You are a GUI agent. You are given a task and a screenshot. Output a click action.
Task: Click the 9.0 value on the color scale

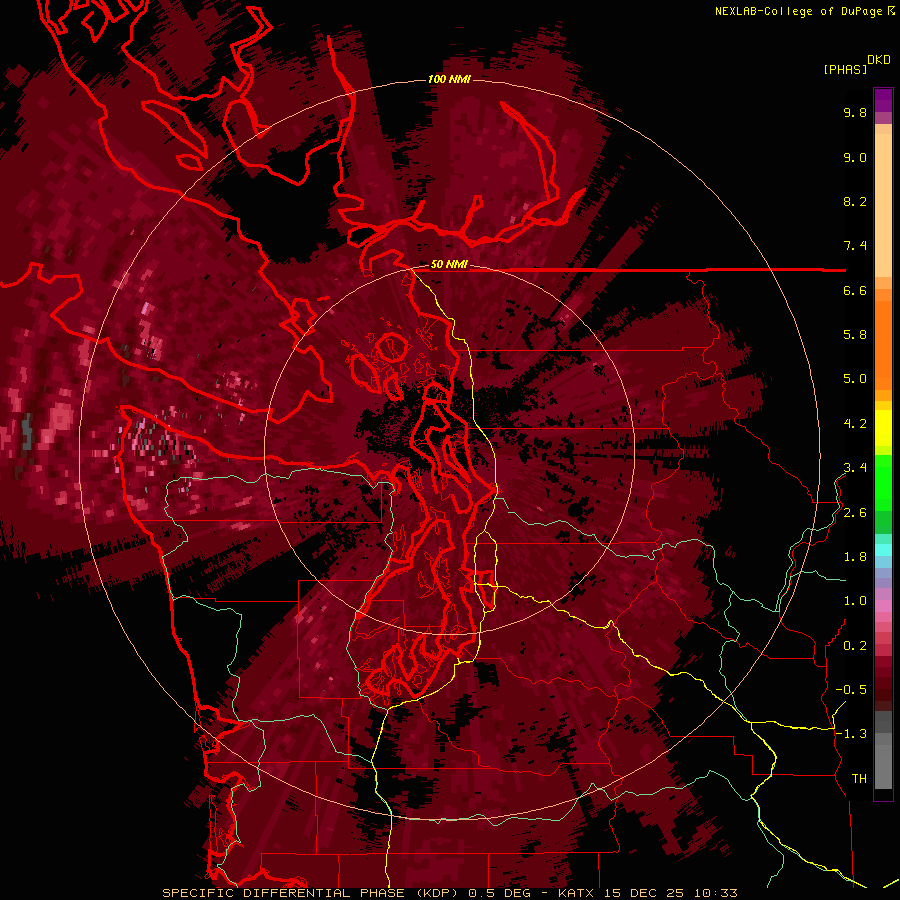(x=855, y=157)
